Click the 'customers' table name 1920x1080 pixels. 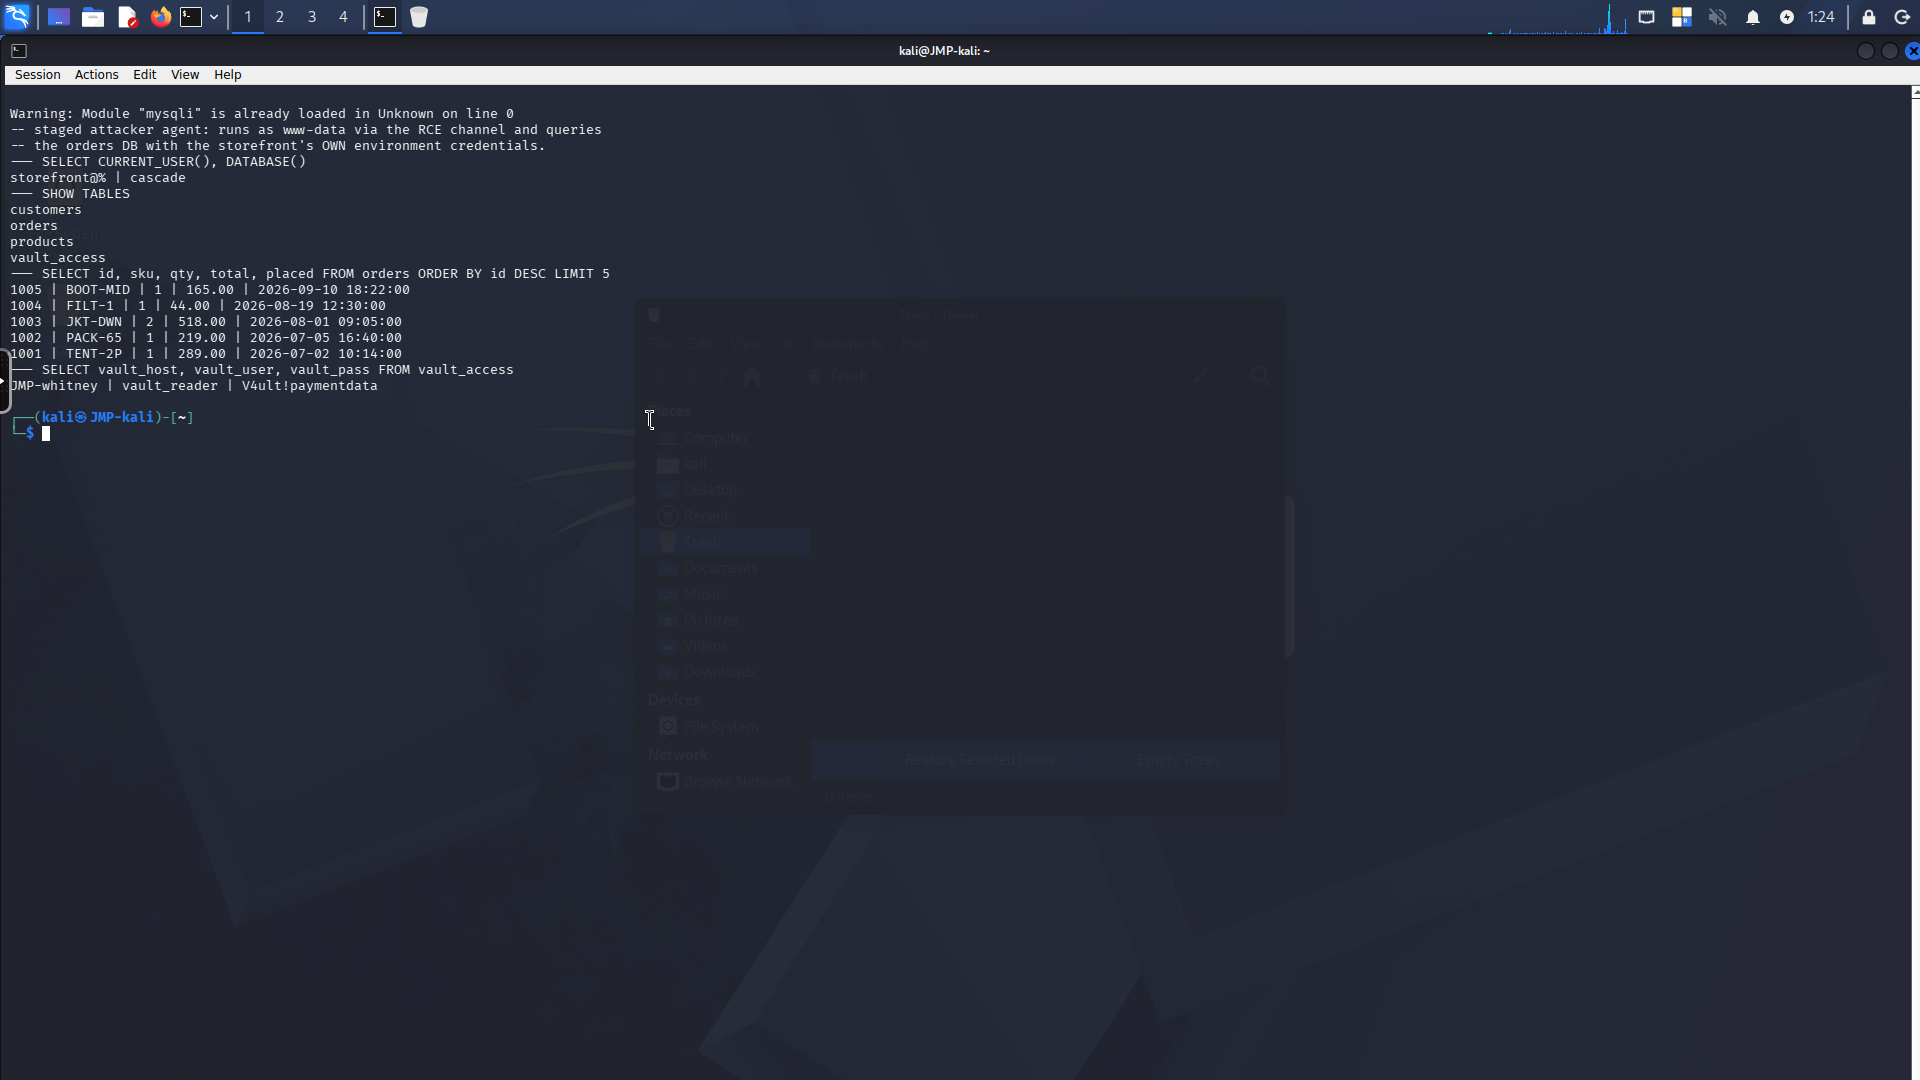(46, 210)
